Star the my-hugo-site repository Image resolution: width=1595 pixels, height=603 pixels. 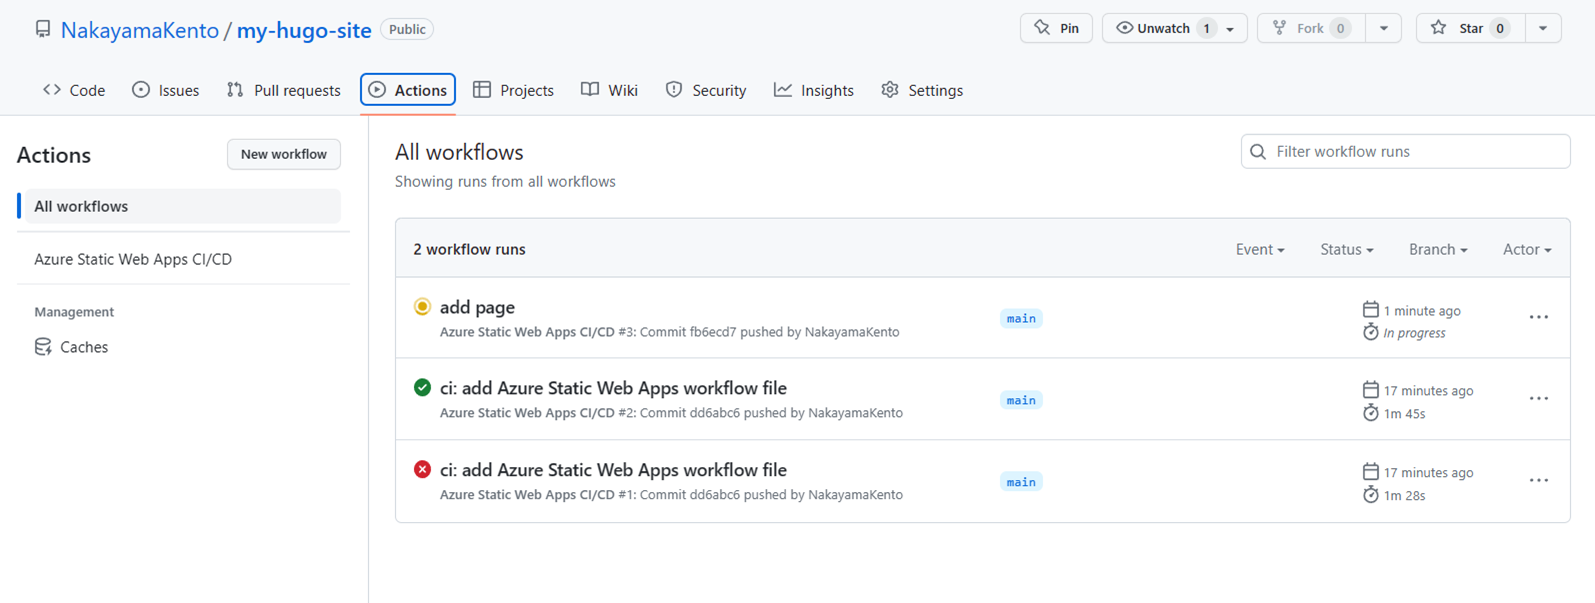coord(1470,29)
